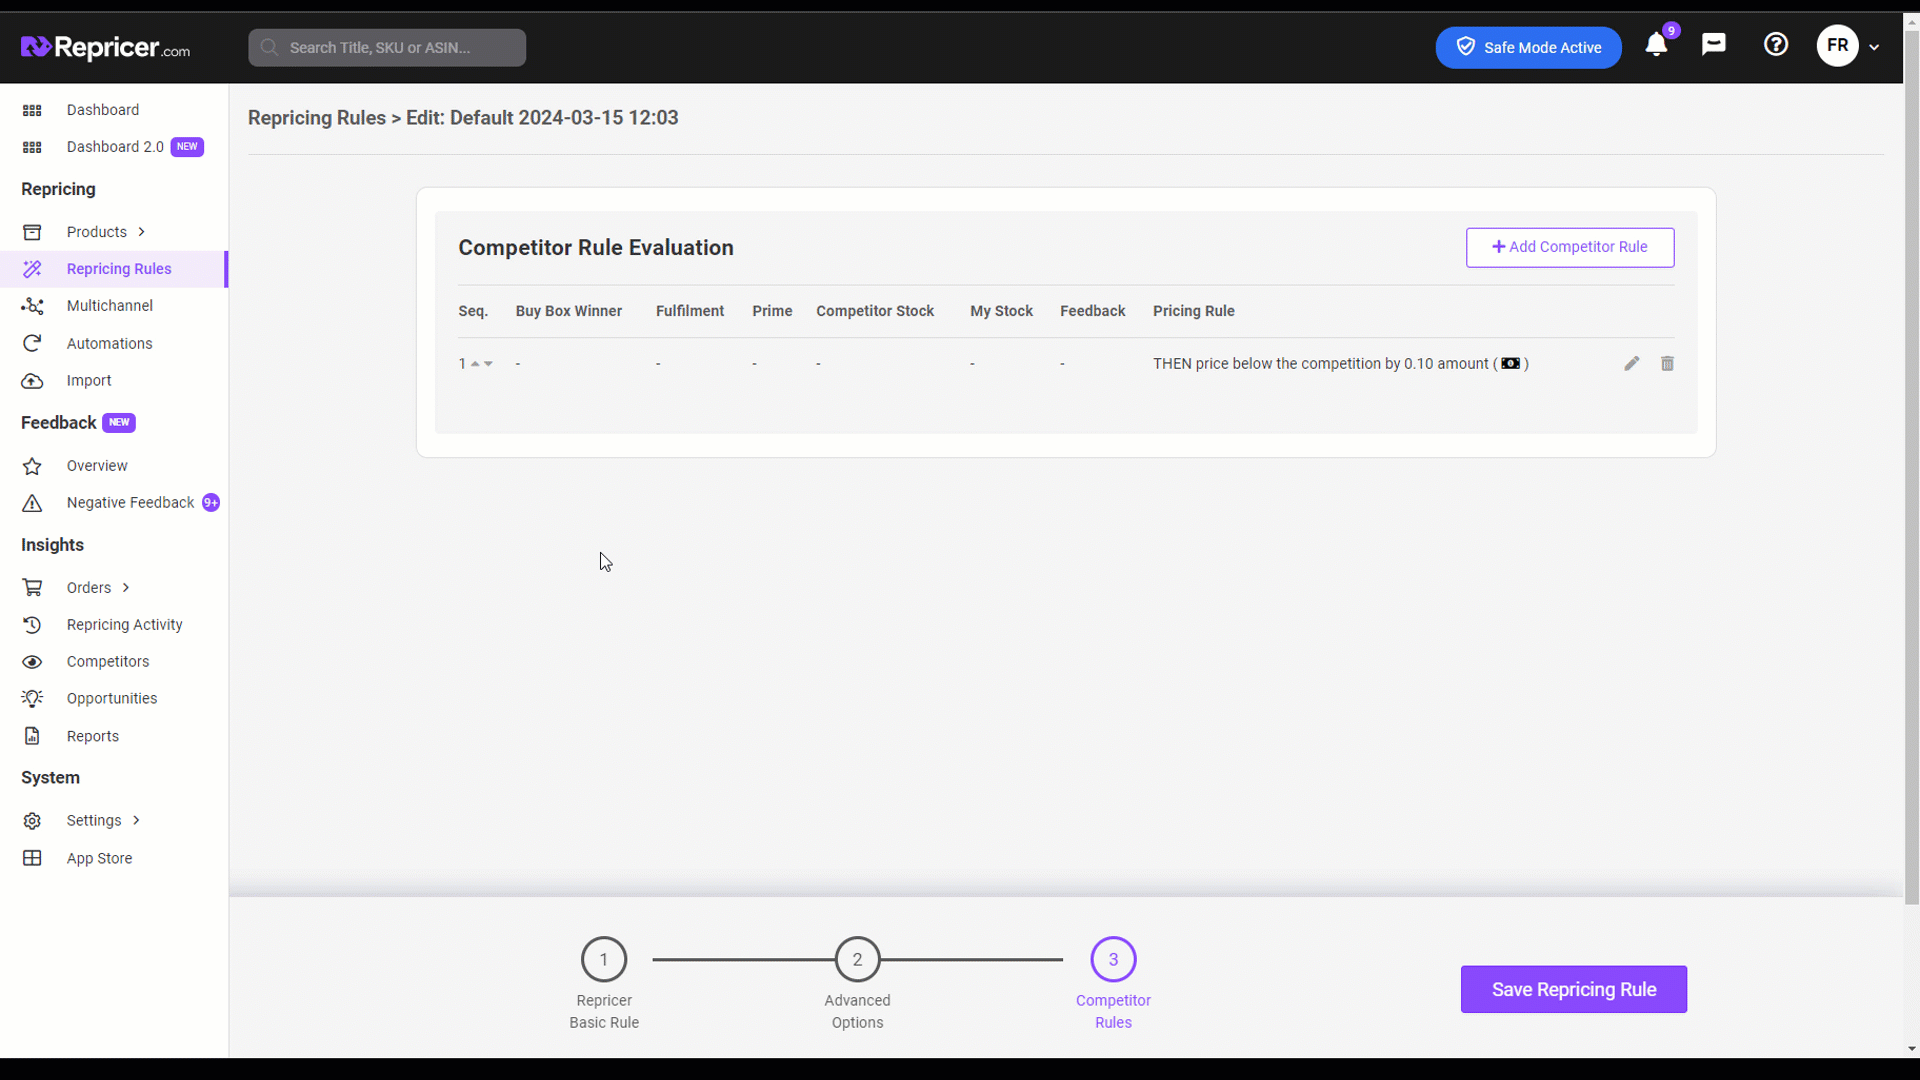Click Save Repricing Rule button
The image size is (1920, 1080).
click(1573, 989)
